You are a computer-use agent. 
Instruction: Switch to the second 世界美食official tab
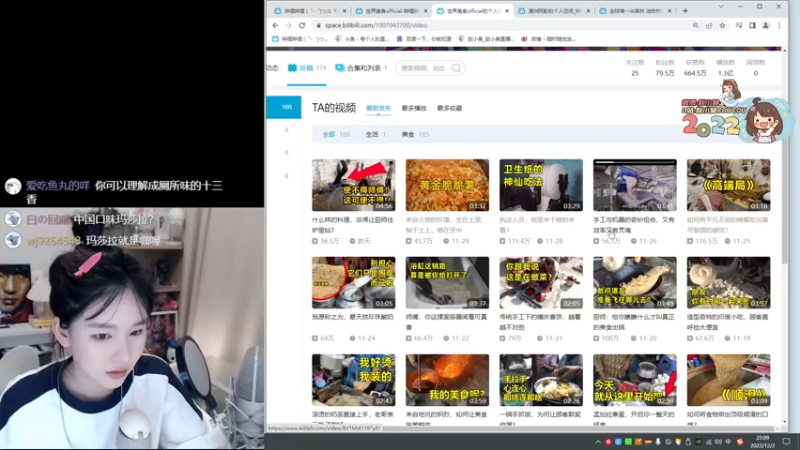(392, 11)
